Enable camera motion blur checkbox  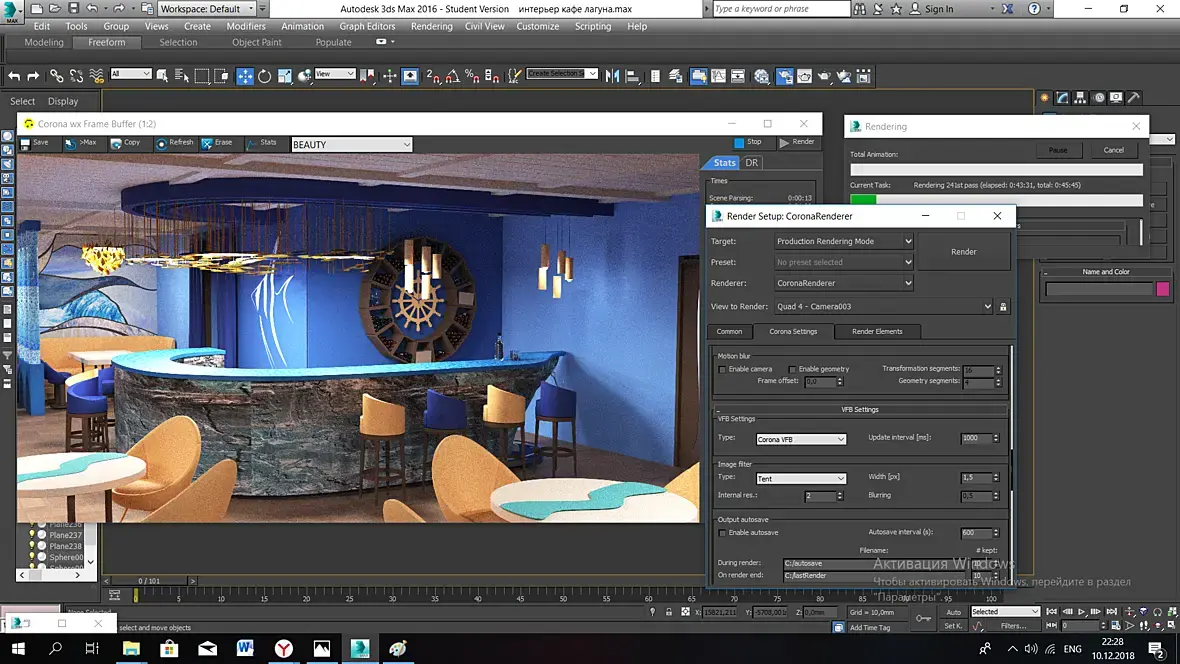click(723, 369)
